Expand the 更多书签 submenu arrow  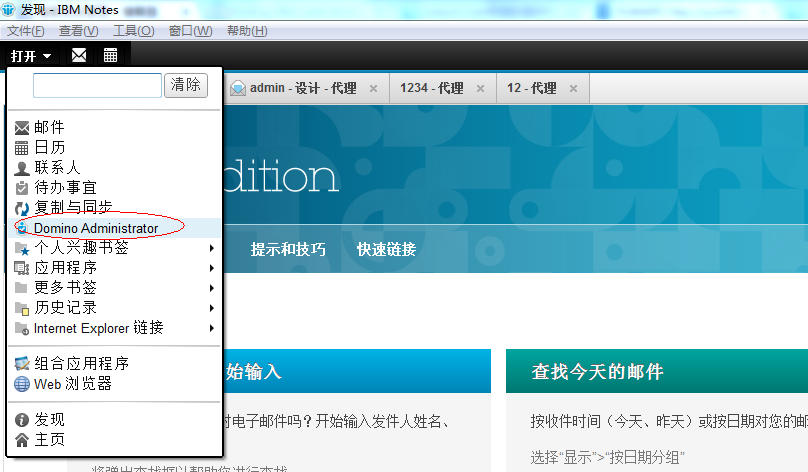[x=212, y=288]
